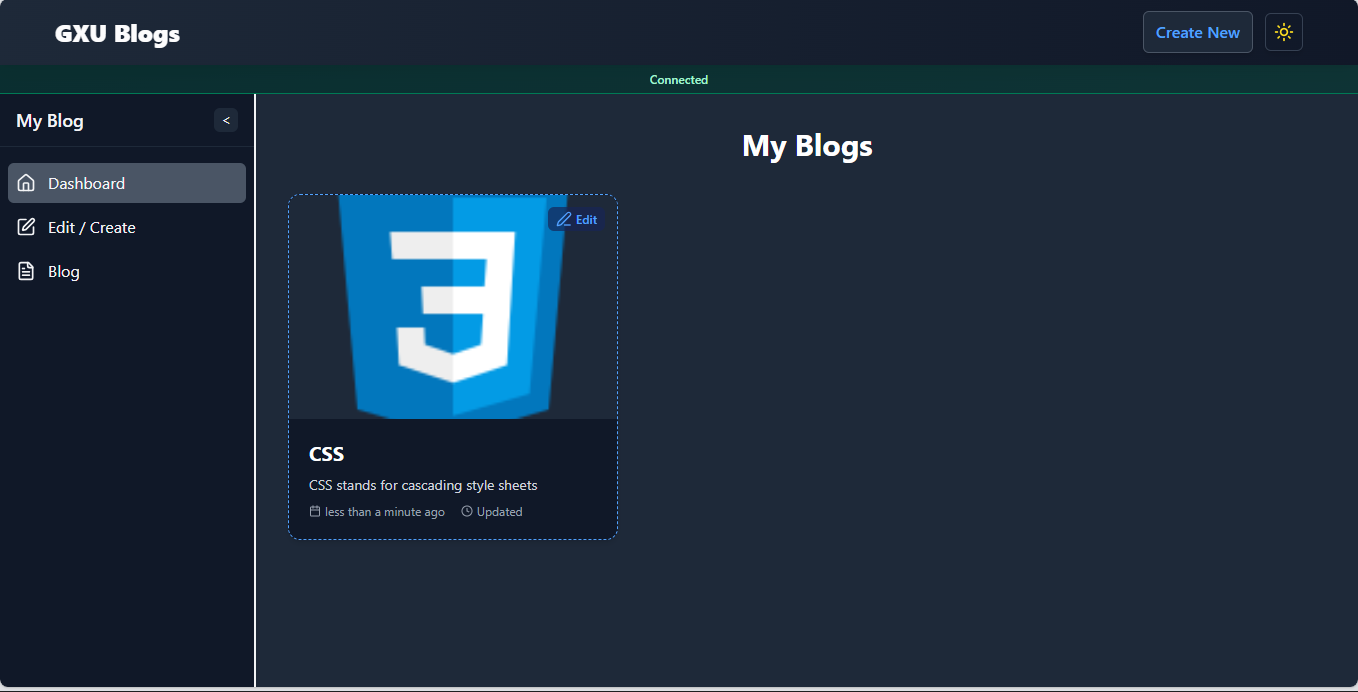Image resolution: width=1358 pixels, height=692 pixels.
Task: Click the Edit button on CSS card
Action: click(x=576, y=219)
